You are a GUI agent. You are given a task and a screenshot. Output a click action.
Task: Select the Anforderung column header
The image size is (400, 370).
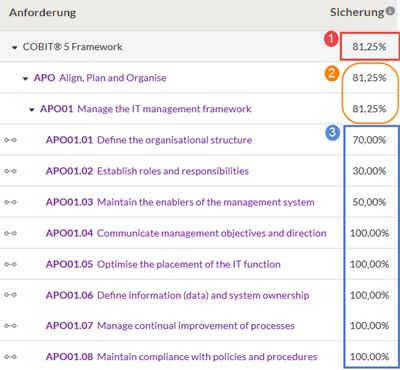click(42, 13)
